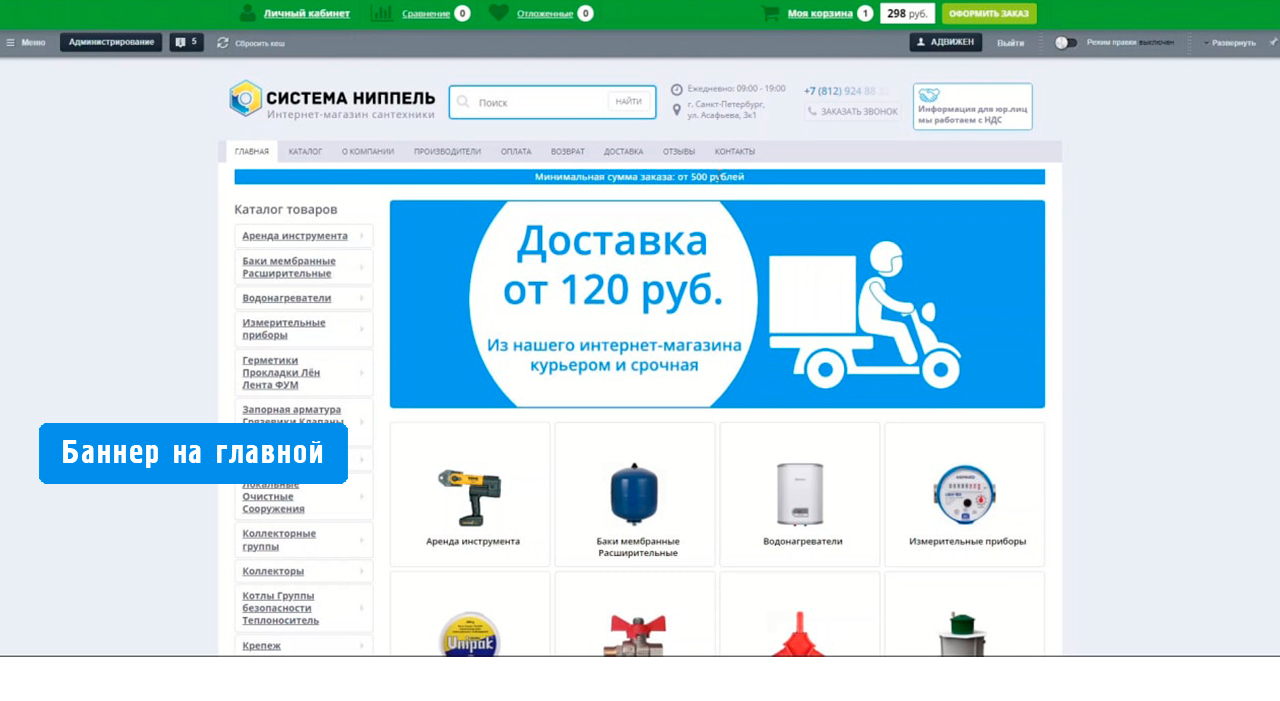Viewport: 1280px width, 701px height.
Task: Click the Доставка от 120 руб. banner
Action: coord(717,304)
